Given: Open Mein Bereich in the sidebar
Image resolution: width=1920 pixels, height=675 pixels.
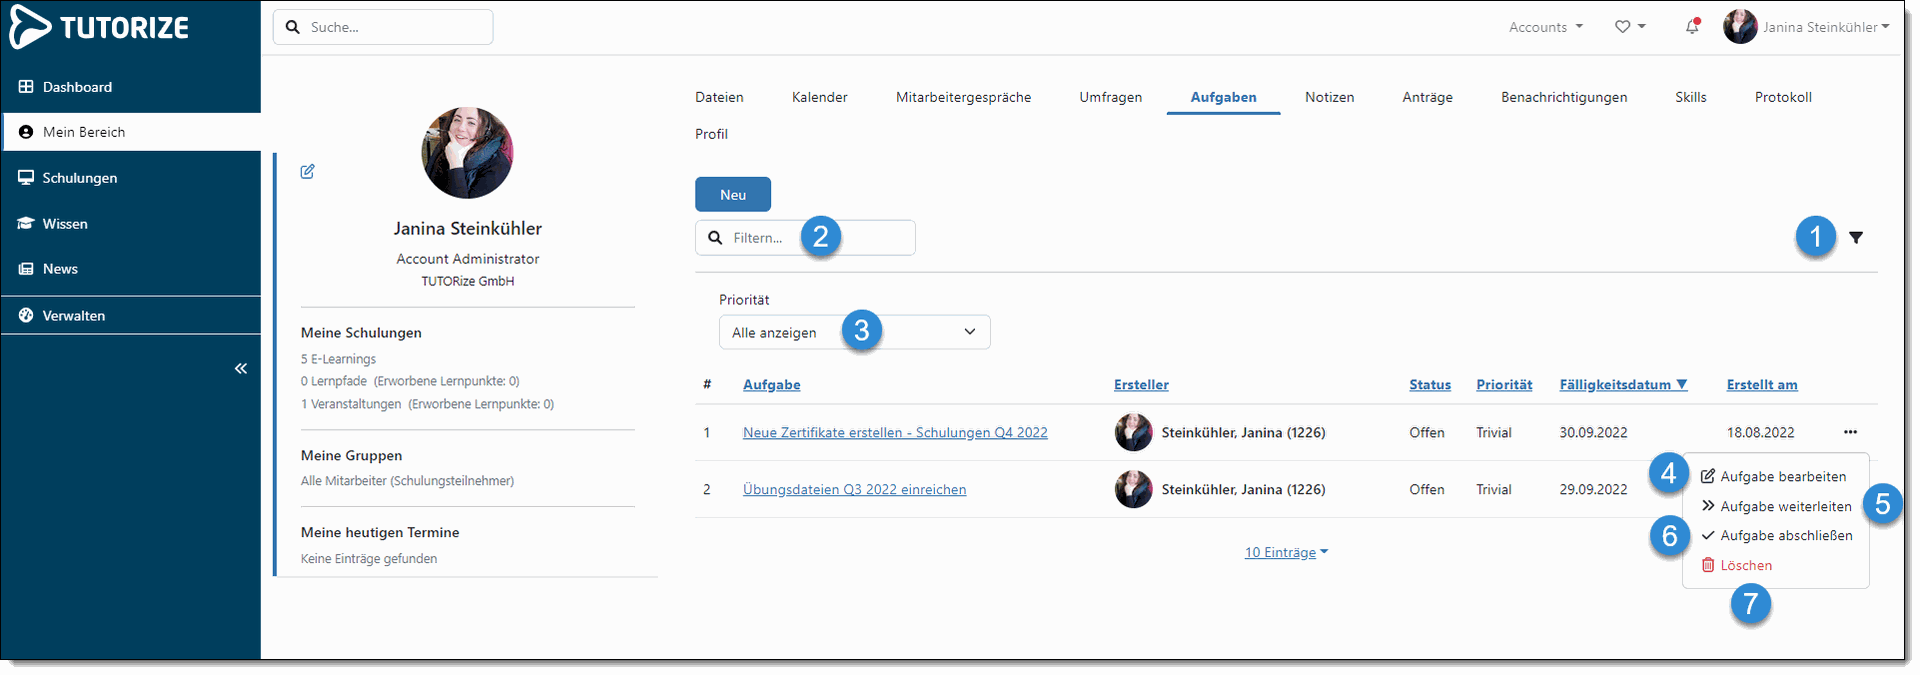Looking at the screenshot, I should point(131,132).
